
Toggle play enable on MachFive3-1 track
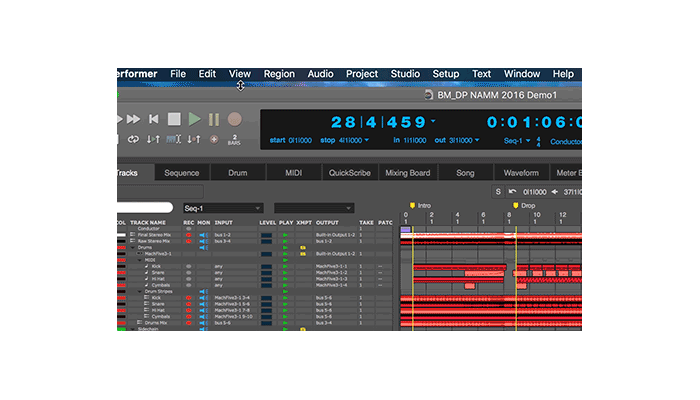(x=285, y=254)
